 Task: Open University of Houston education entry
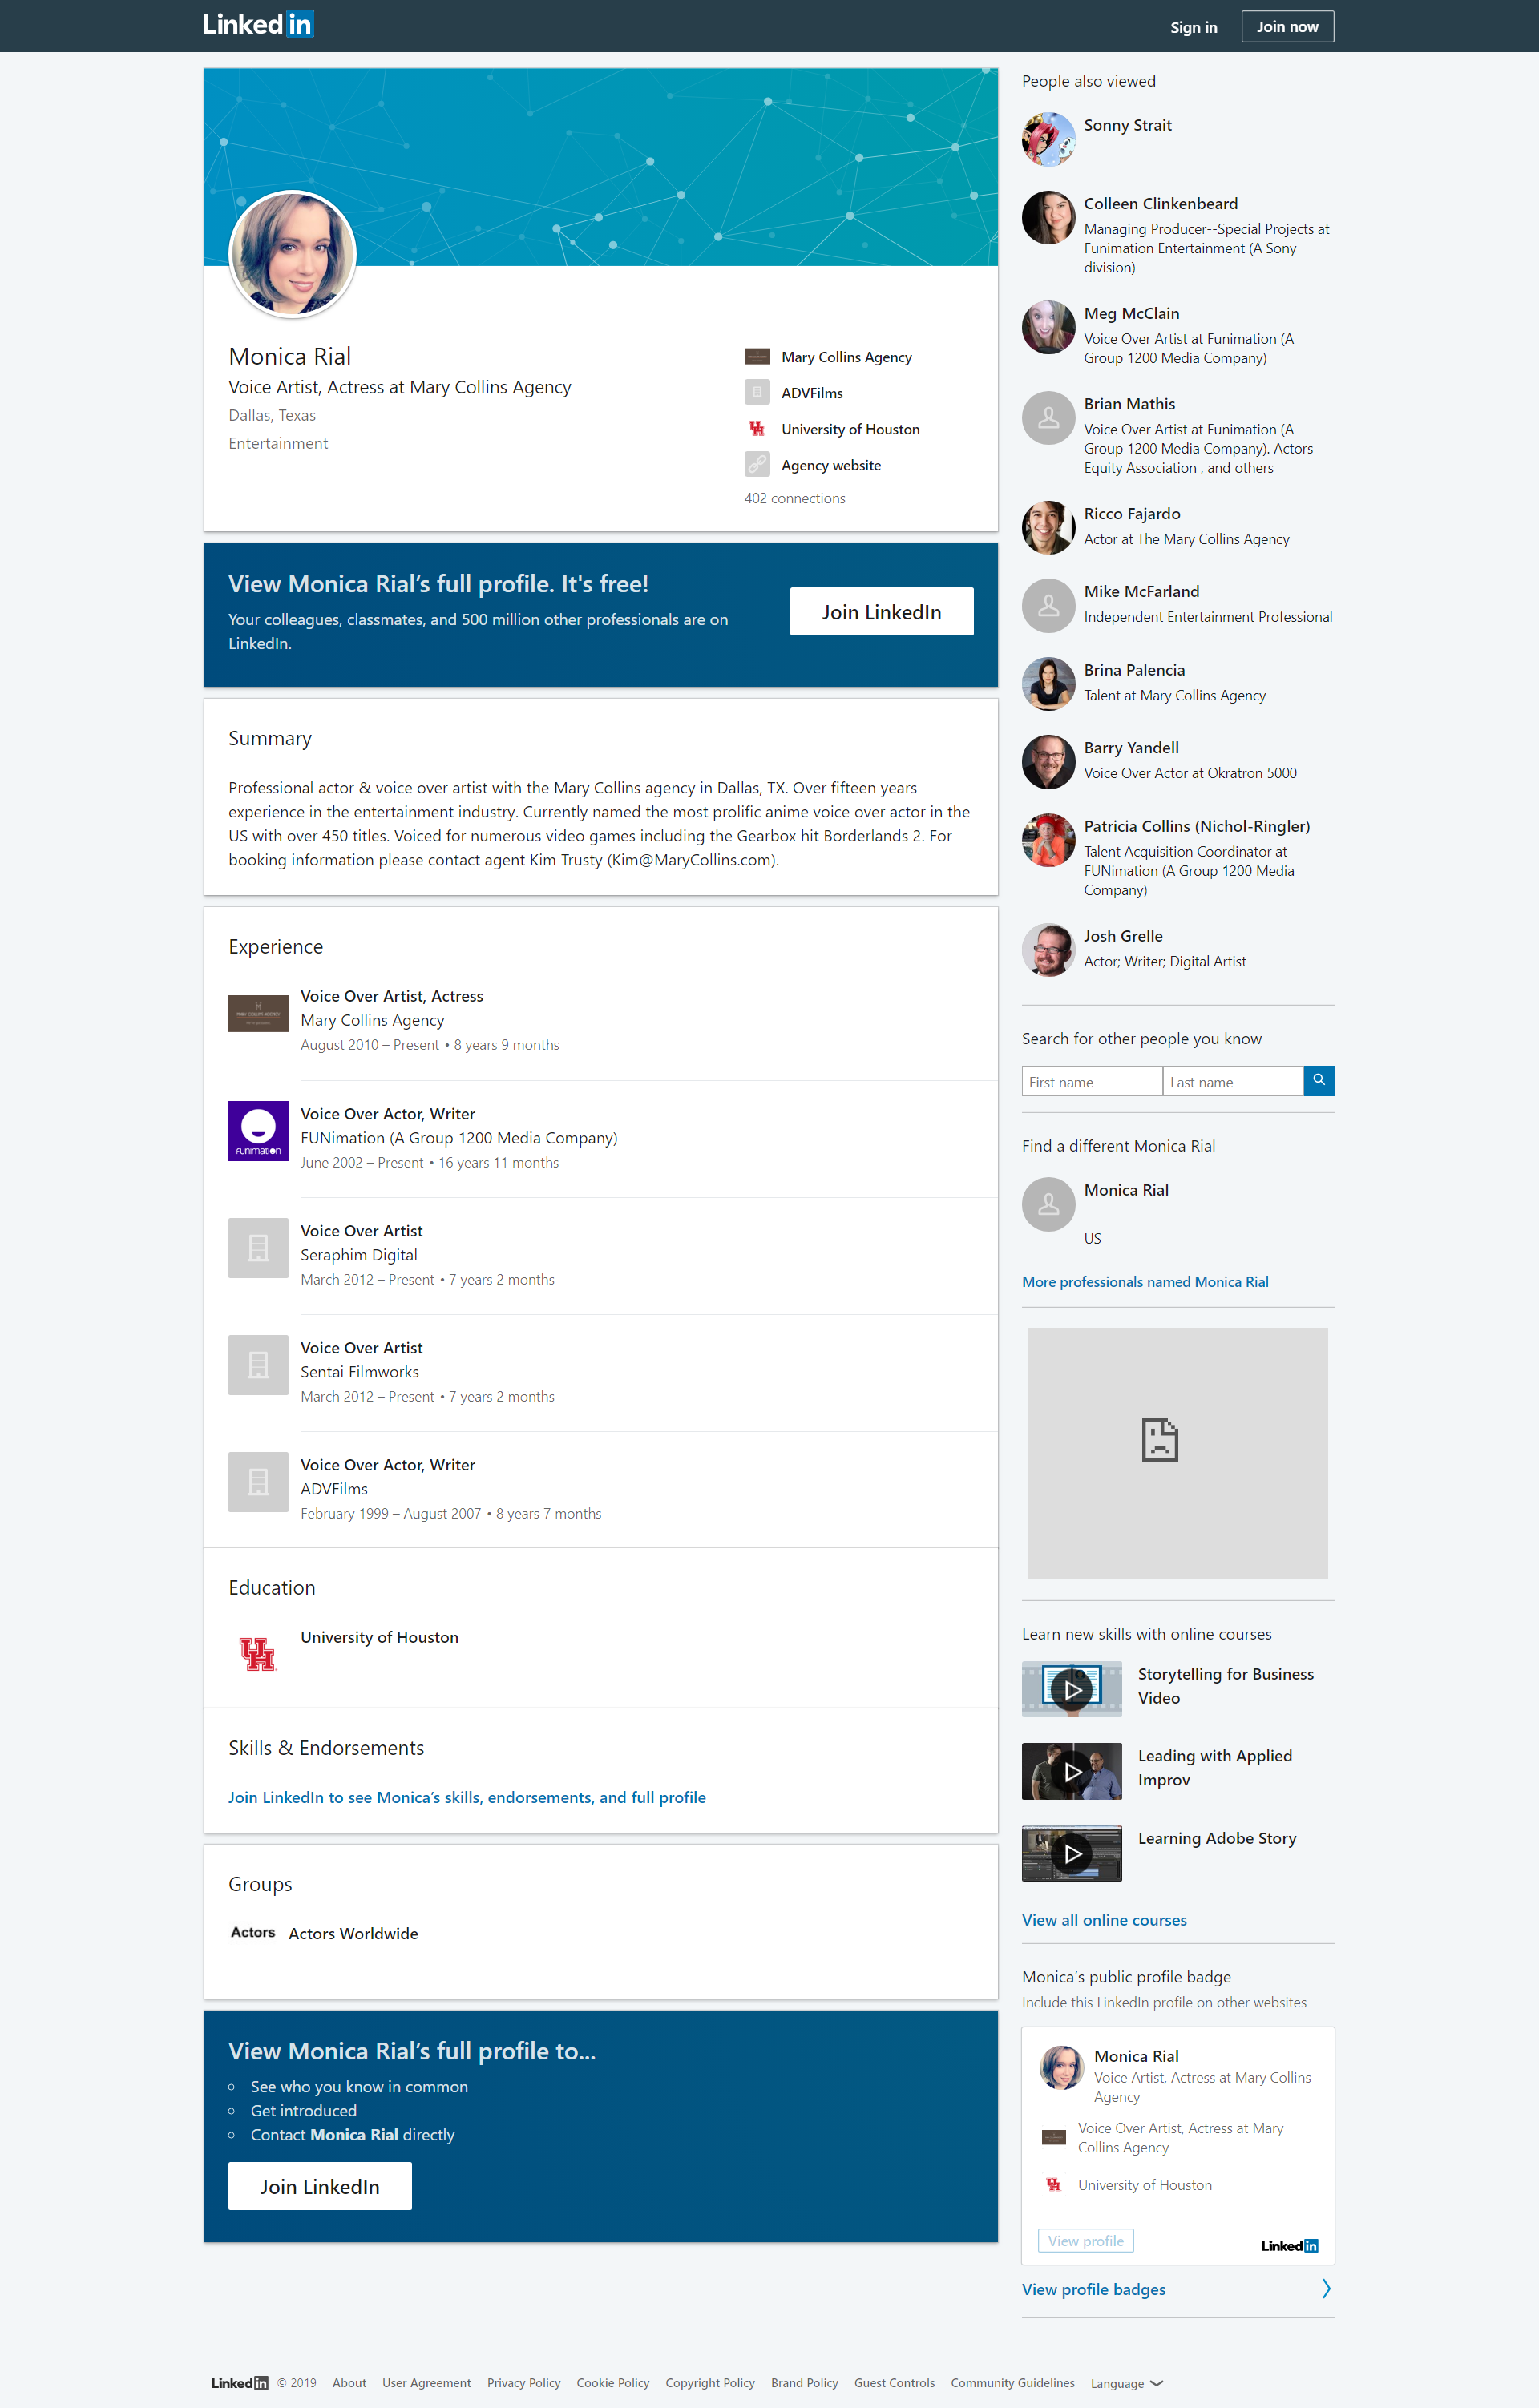(379, 1637)
